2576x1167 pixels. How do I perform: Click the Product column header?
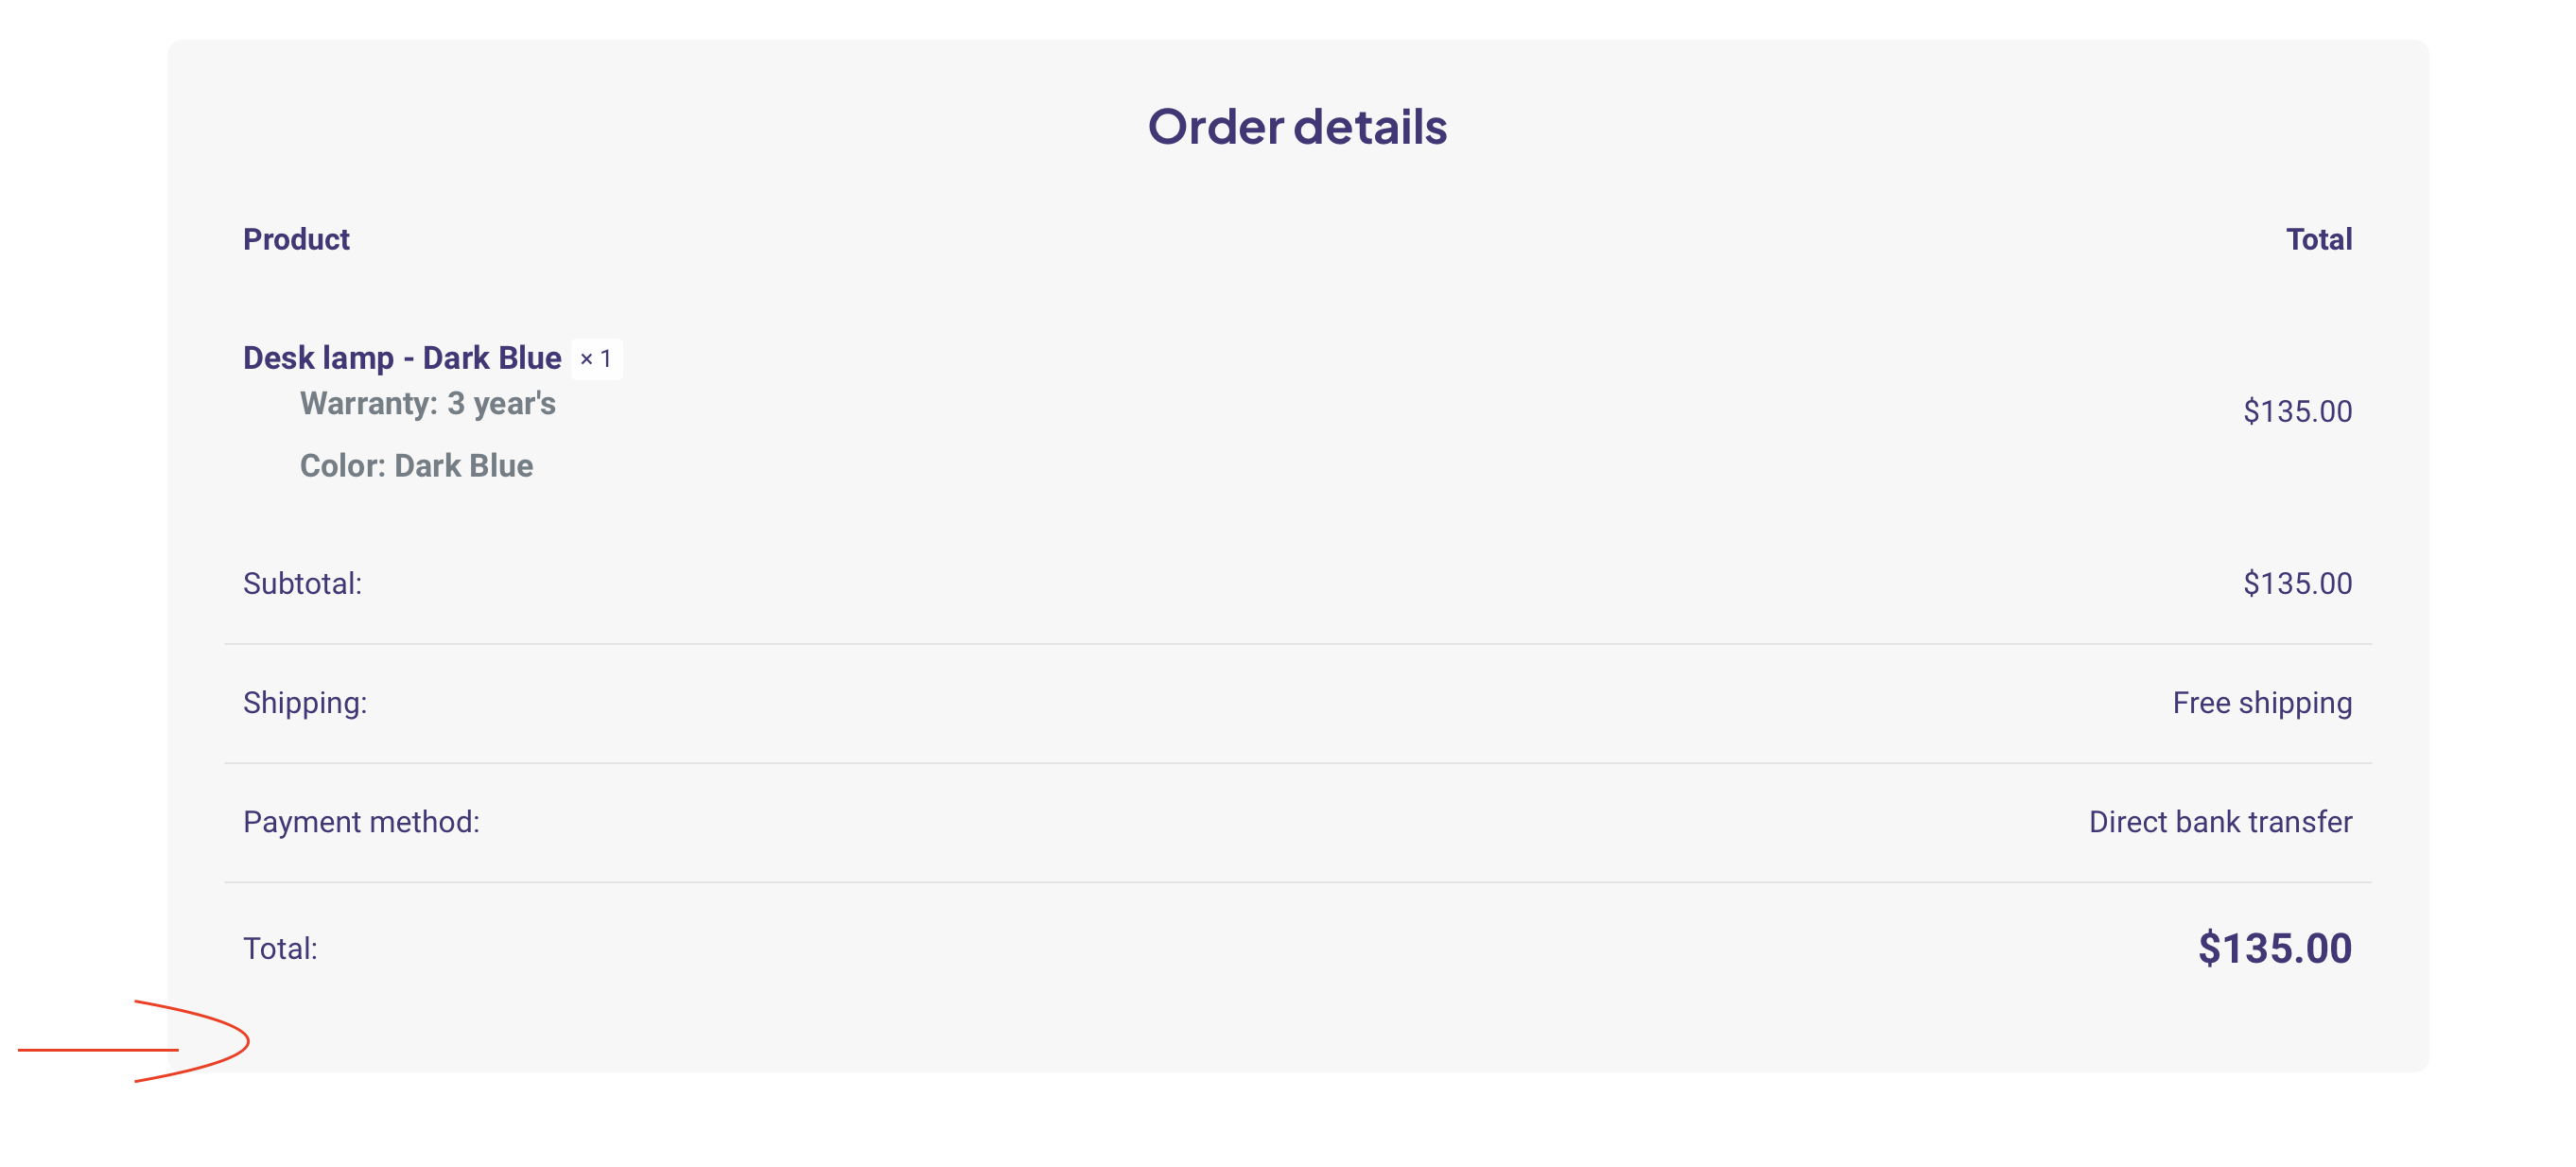tap(296, 240)
